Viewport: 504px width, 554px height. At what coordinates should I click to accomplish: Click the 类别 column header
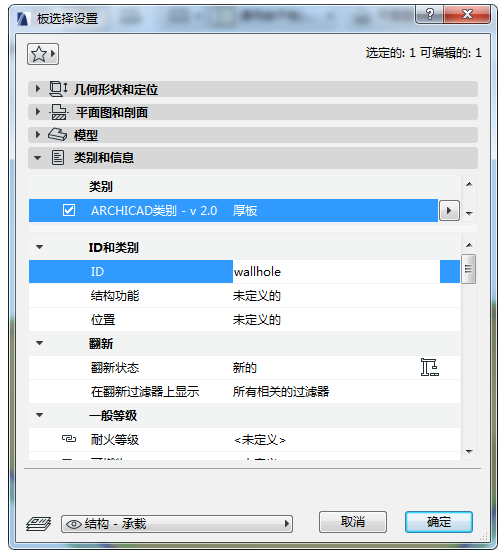click(x=101, y=187)
